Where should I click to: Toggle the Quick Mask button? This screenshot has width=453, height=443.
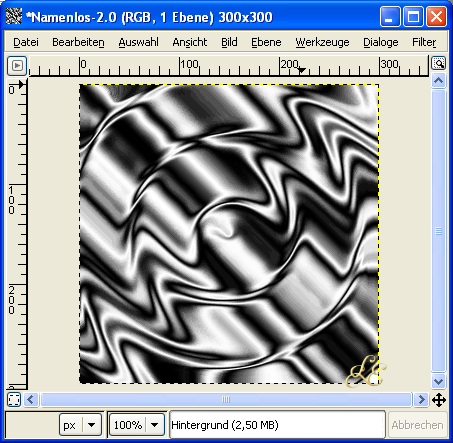pos(14,399)
